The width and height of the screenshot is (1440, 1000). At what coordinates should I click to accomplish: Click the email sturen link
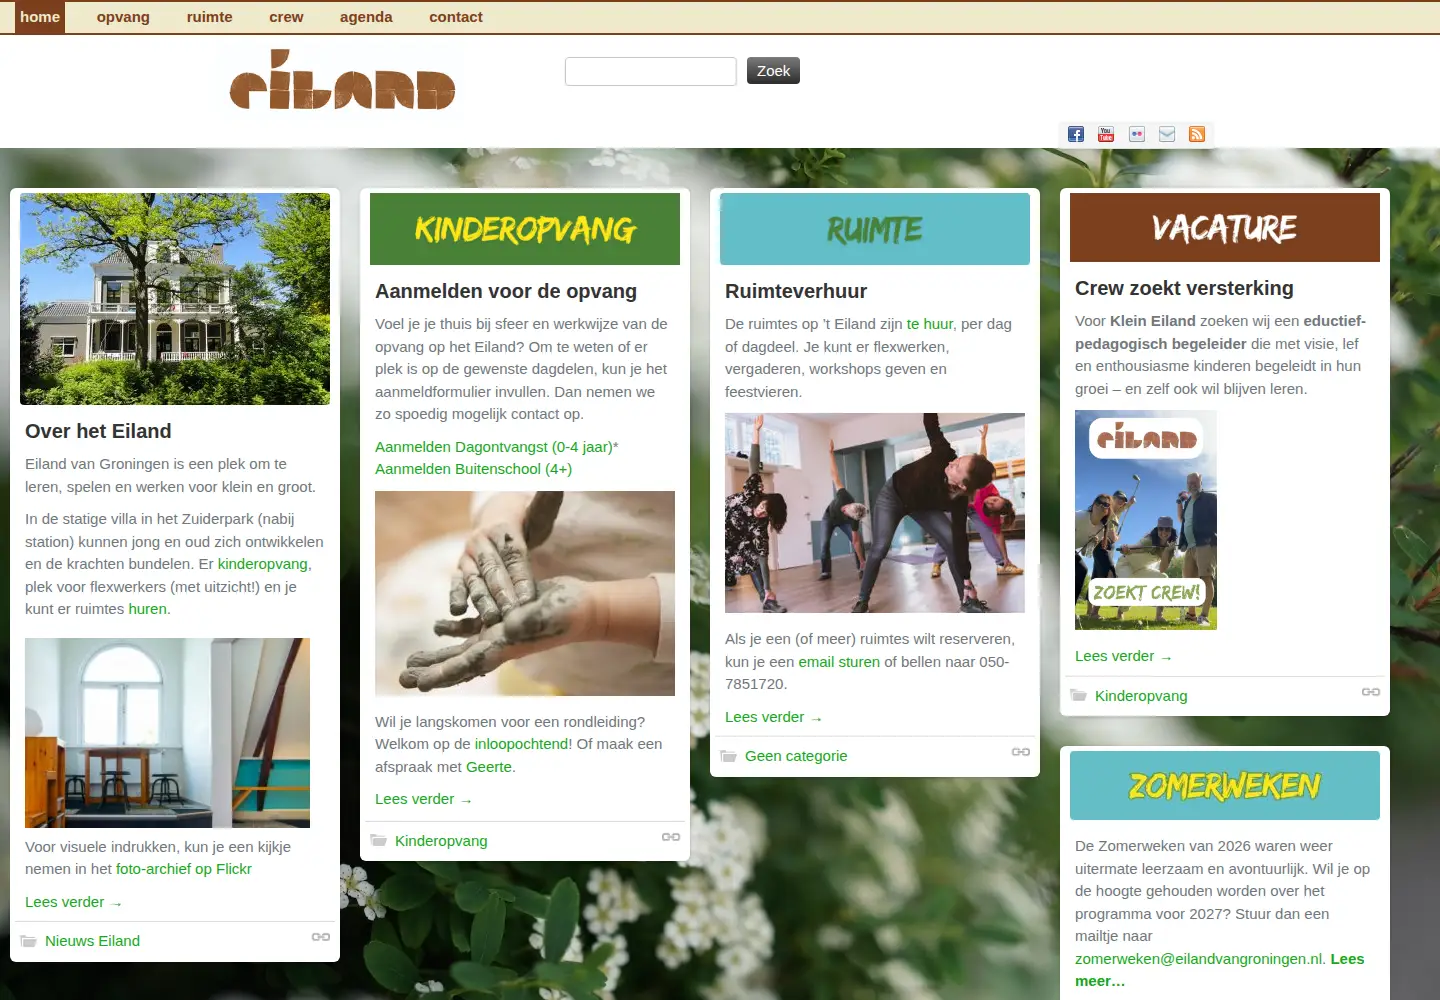(x=839, y=662)
